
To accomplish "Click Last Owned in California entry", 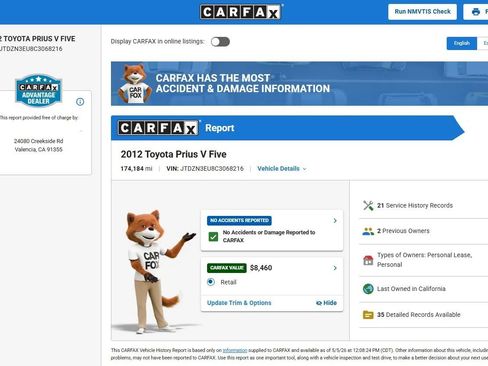I will click(411, 289).
